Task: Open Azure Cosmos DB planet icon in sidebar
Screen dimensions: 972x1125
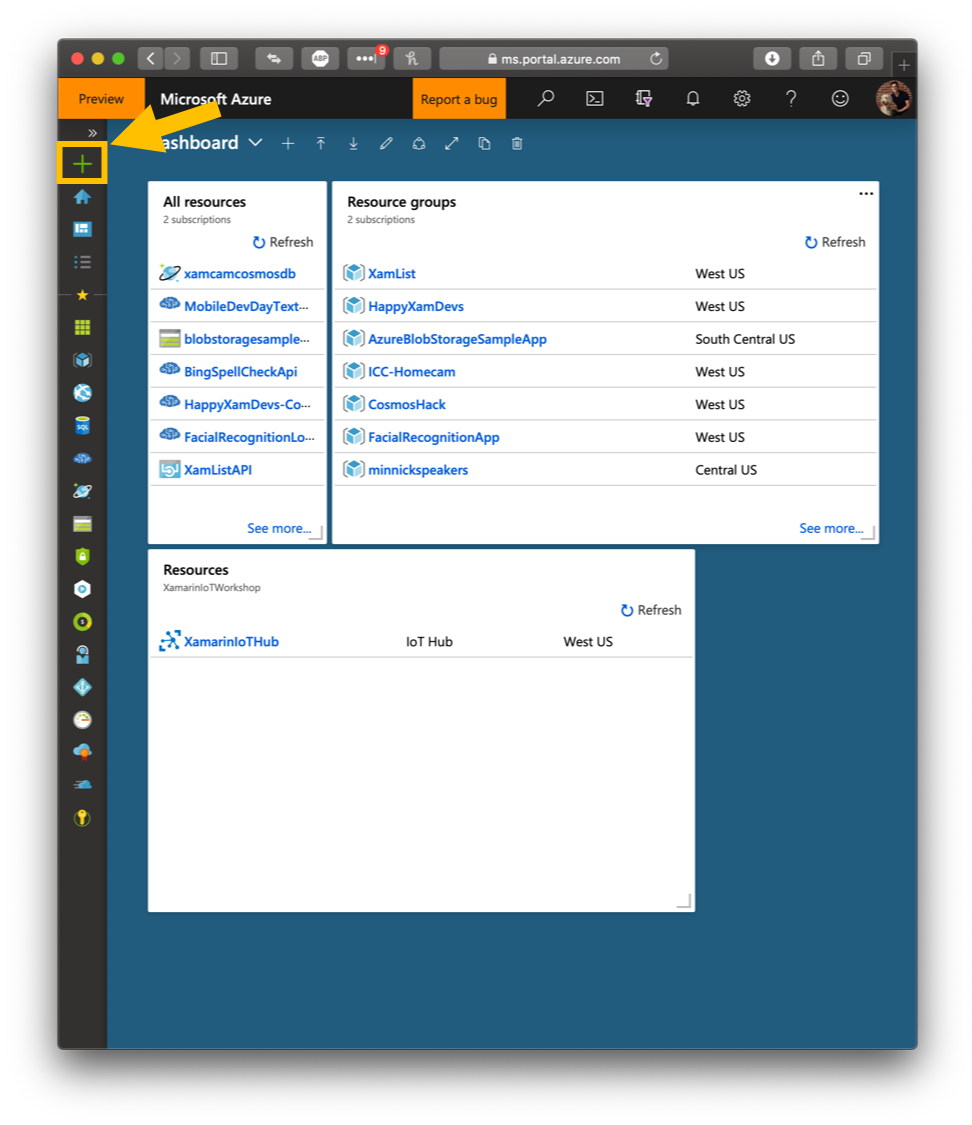Action: (82, 491)
